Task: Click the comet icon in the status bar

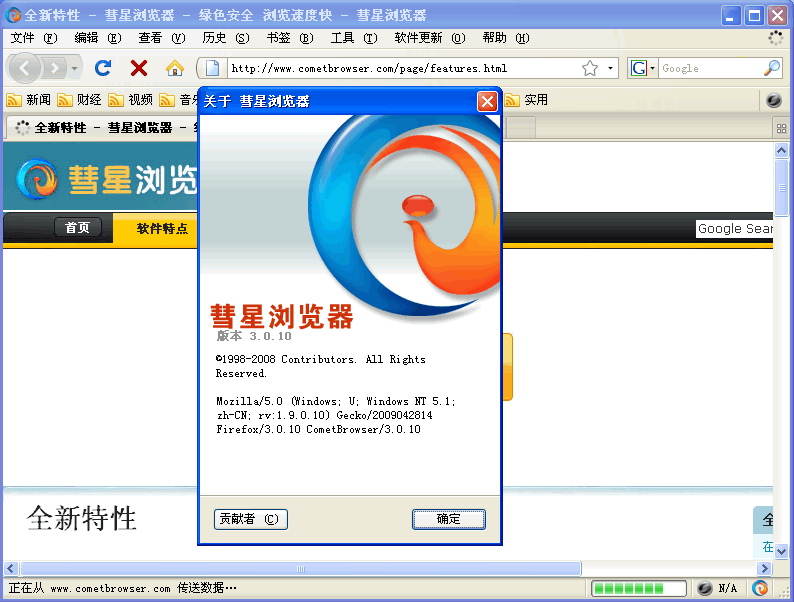Action: tap(760, 588)
